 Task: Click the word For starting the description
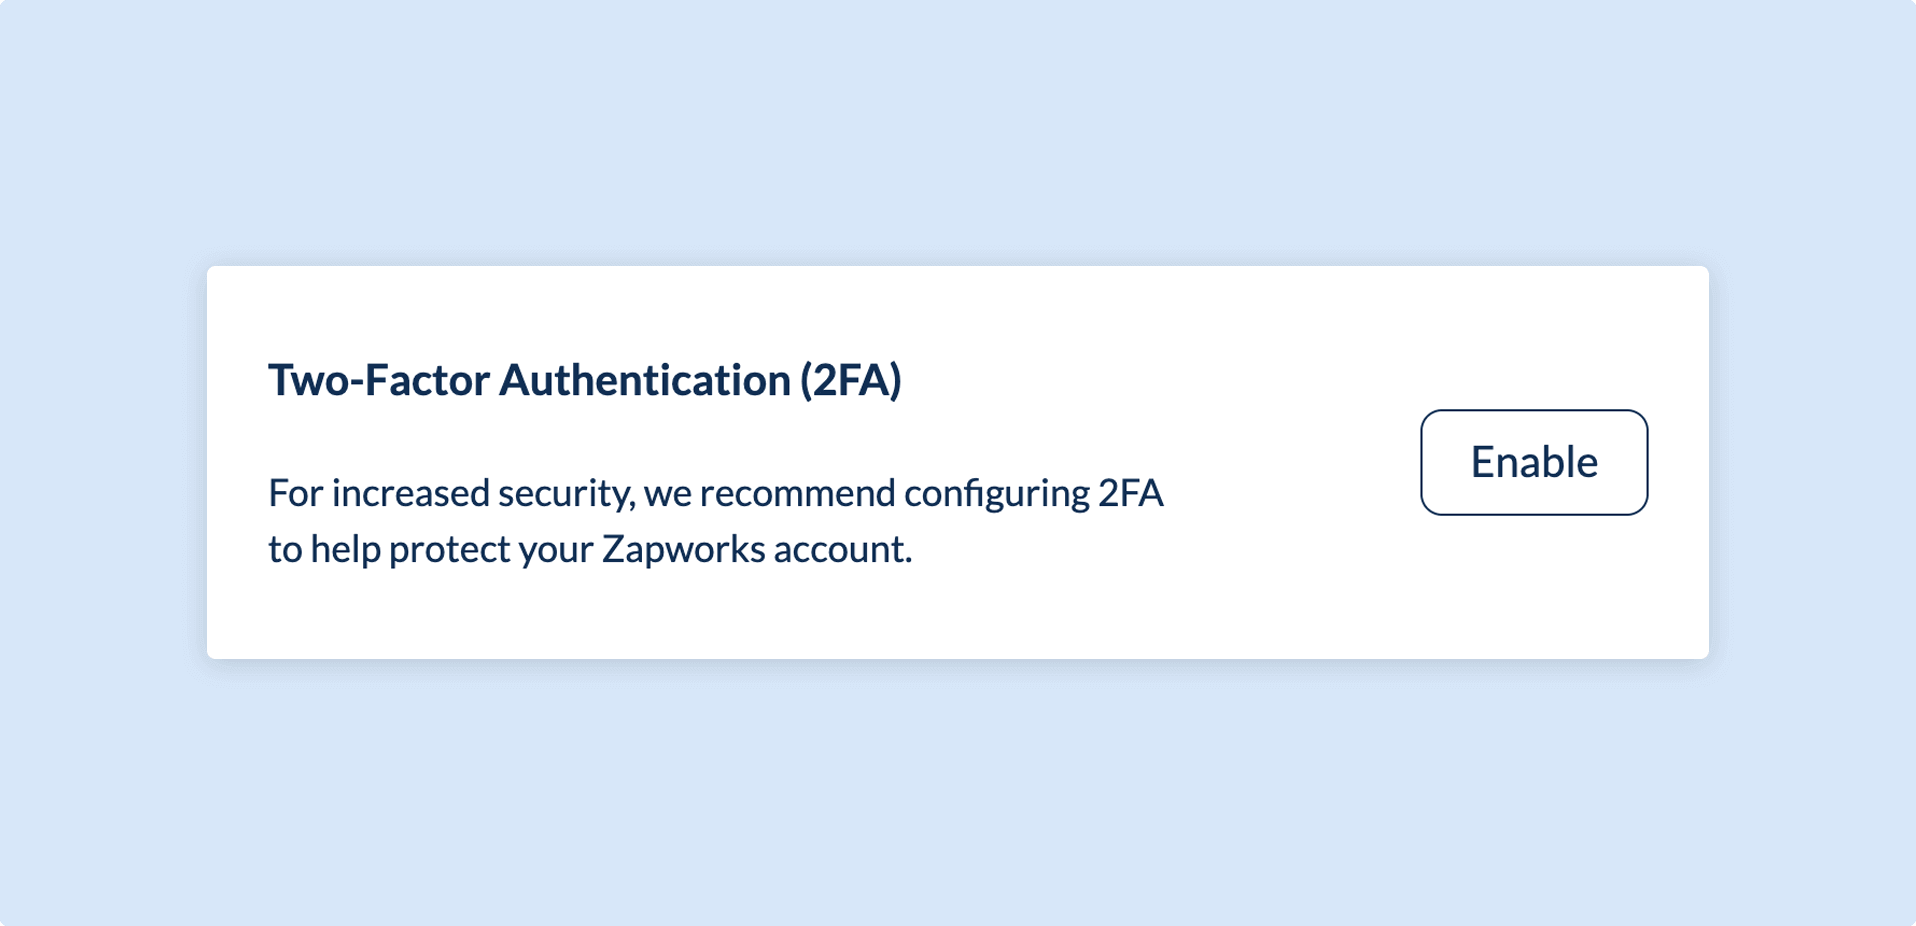[295, 493]
